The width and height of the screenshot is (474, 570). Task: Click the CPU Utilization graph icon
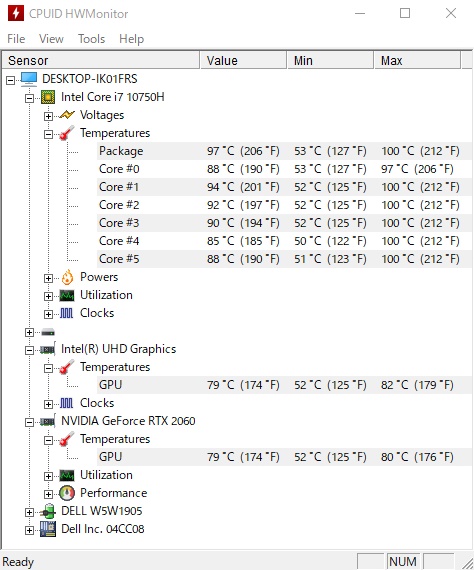67,296
